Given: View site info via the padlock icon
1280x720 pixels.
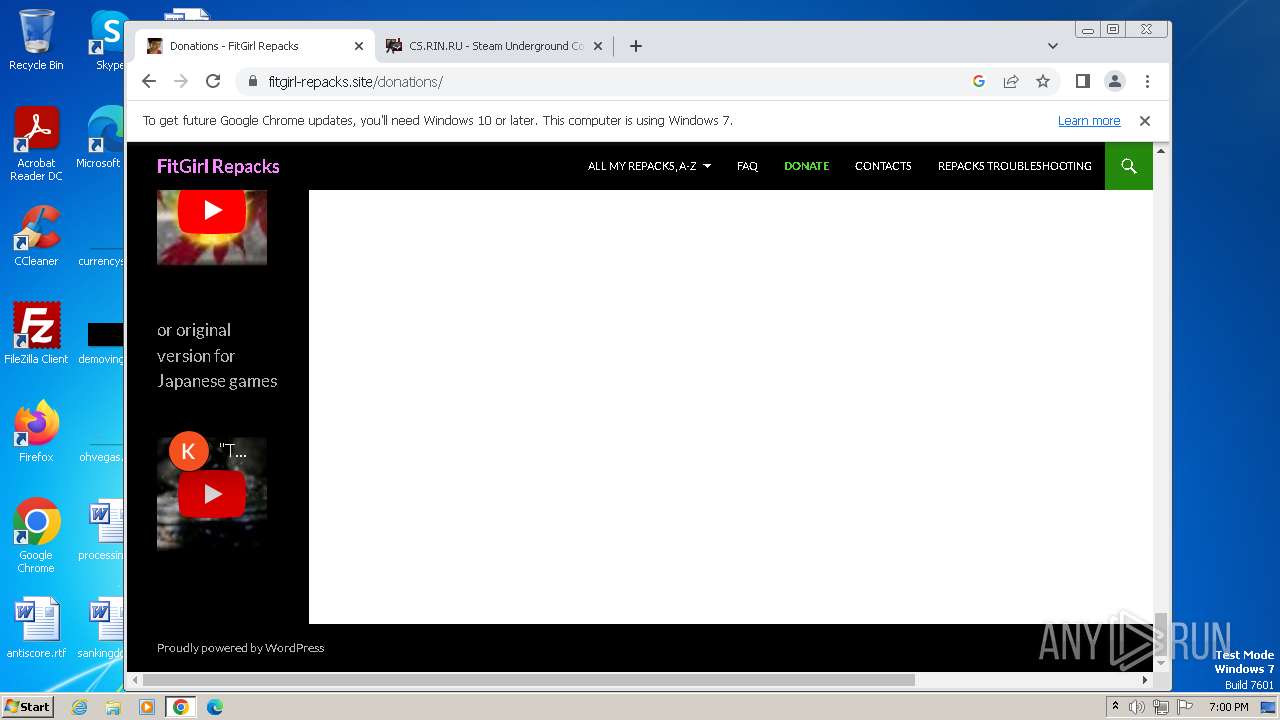Looking at the screenshot, I should point(252,81).
